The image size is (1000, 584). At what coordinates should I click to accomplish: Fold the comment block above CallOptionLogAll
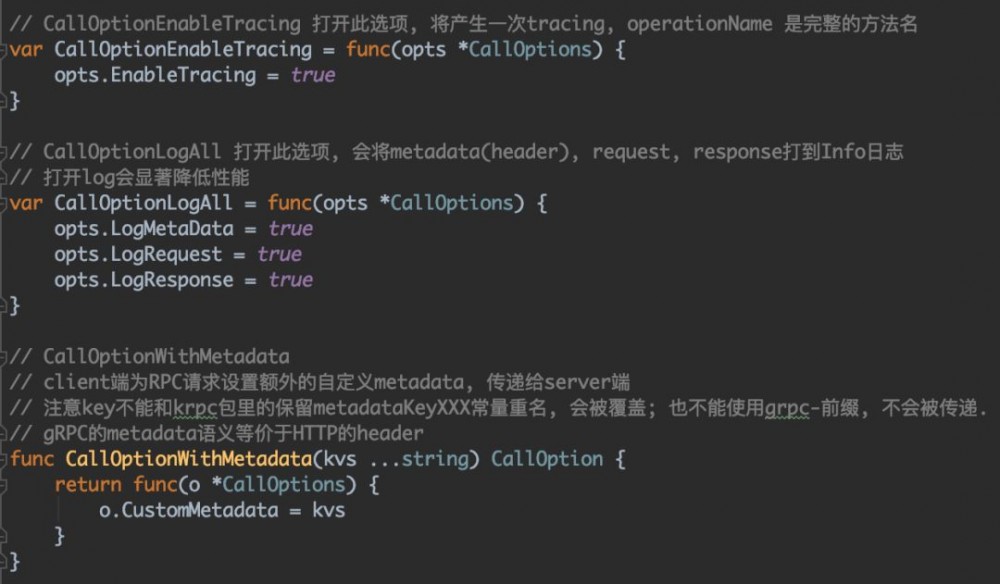point(5,152)
